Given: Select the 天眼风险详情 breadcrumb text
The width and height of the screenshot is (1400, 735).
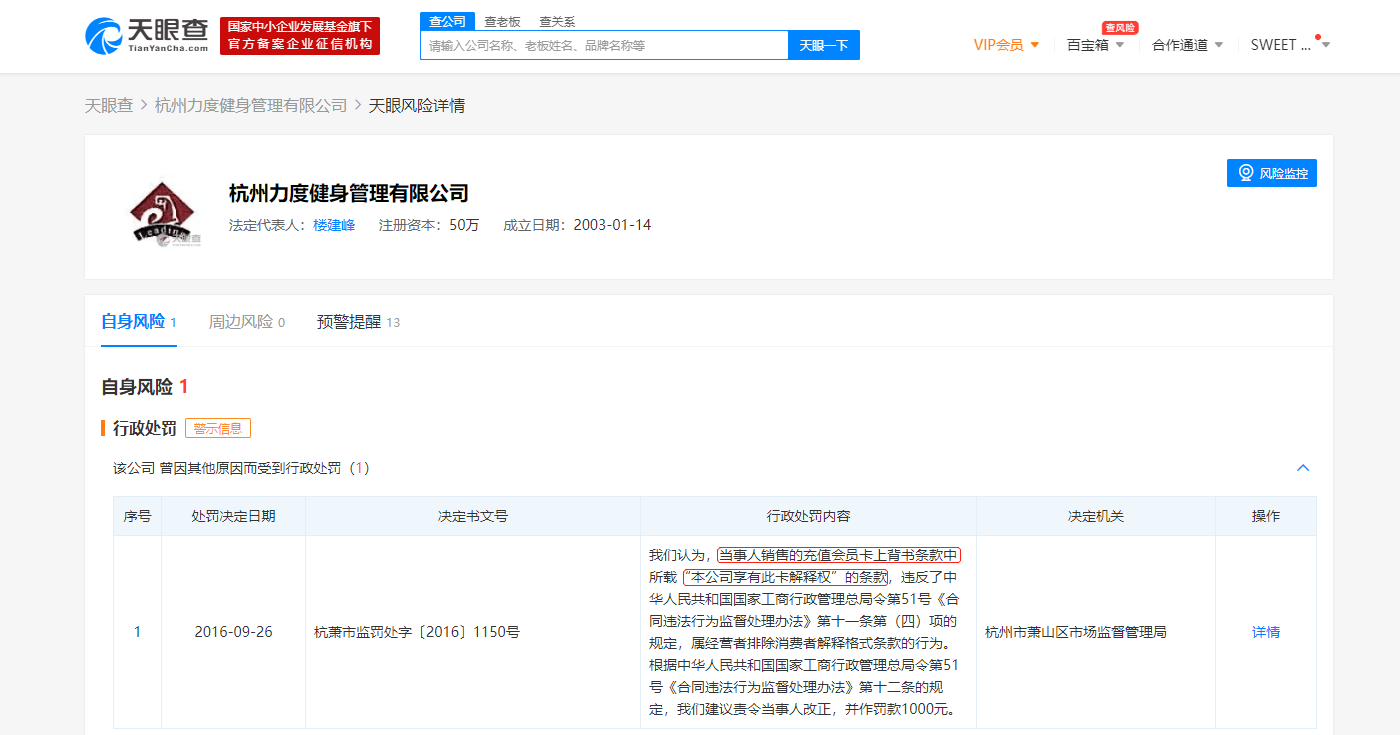Looking at the screenshot, I should 417,105.
